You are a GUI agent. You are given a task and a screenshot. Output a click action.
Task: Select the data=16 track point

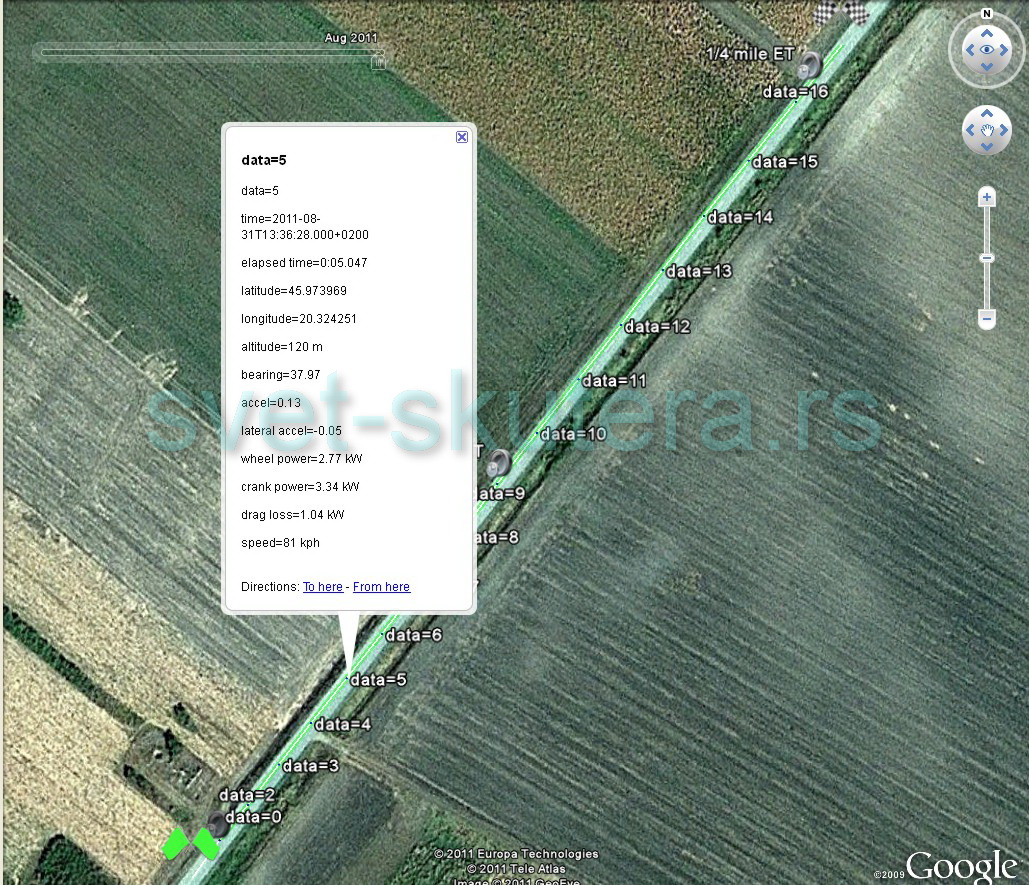(x=796, y=92)
